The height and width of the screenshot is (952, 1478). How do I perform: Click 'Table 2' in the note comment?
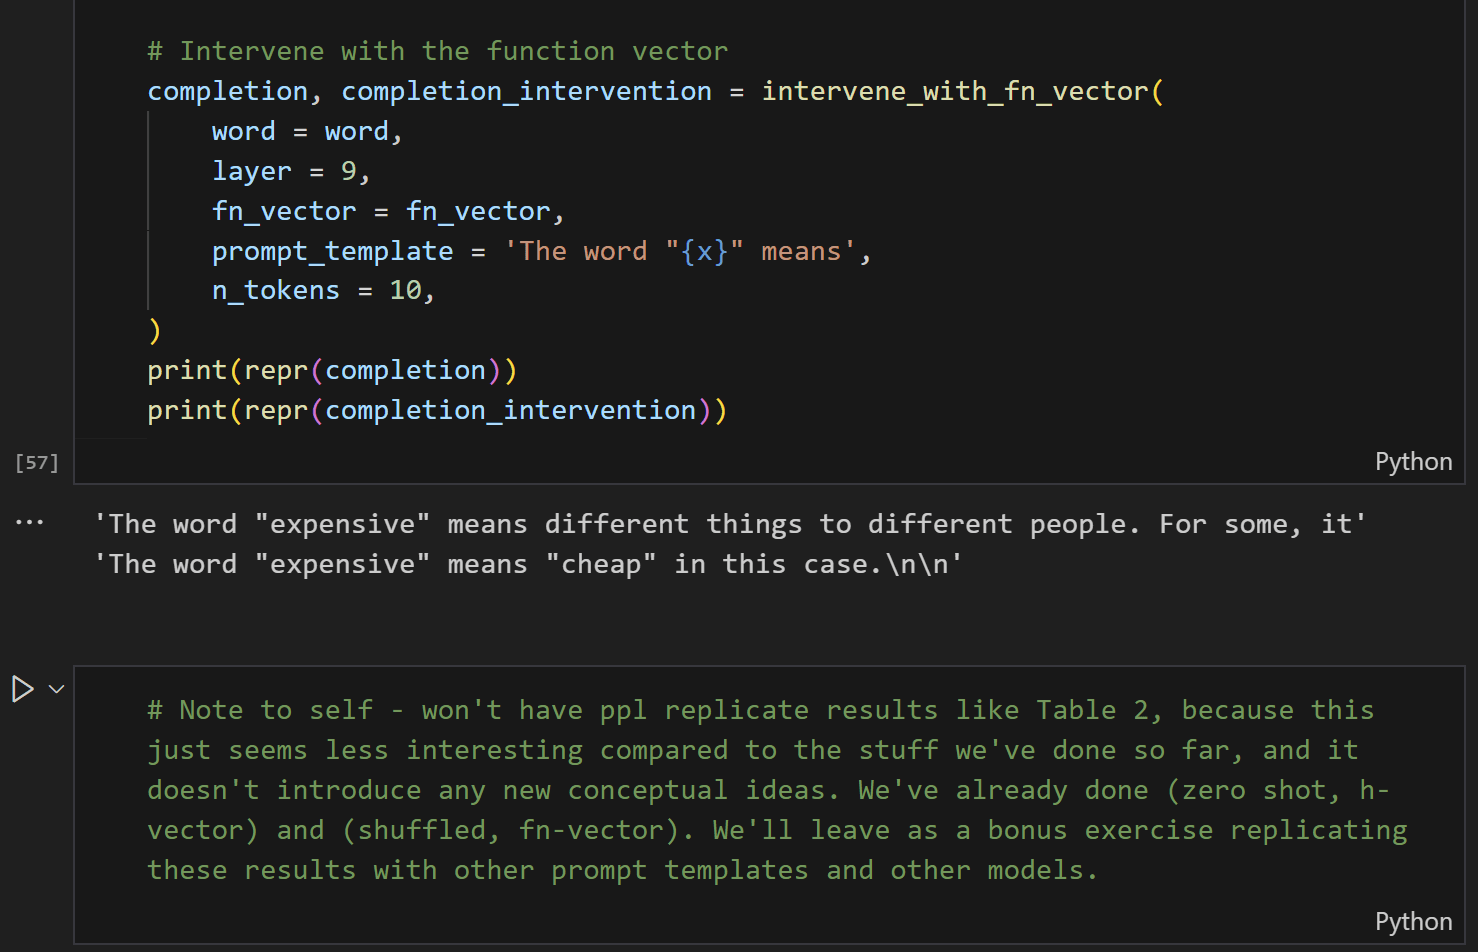click(1093, 710)
